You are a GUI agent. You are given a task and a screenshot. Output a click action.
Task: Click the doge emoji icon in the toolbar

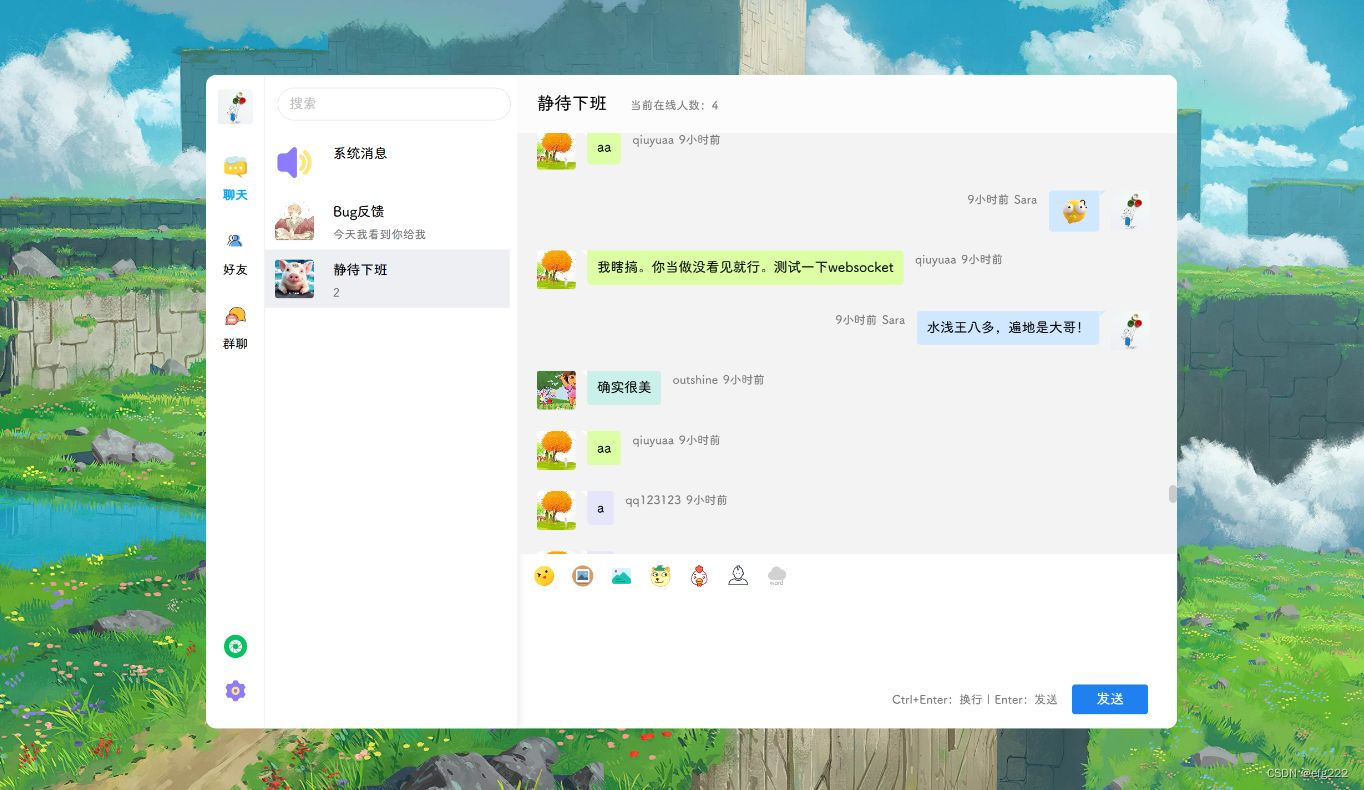click(660, 575)
